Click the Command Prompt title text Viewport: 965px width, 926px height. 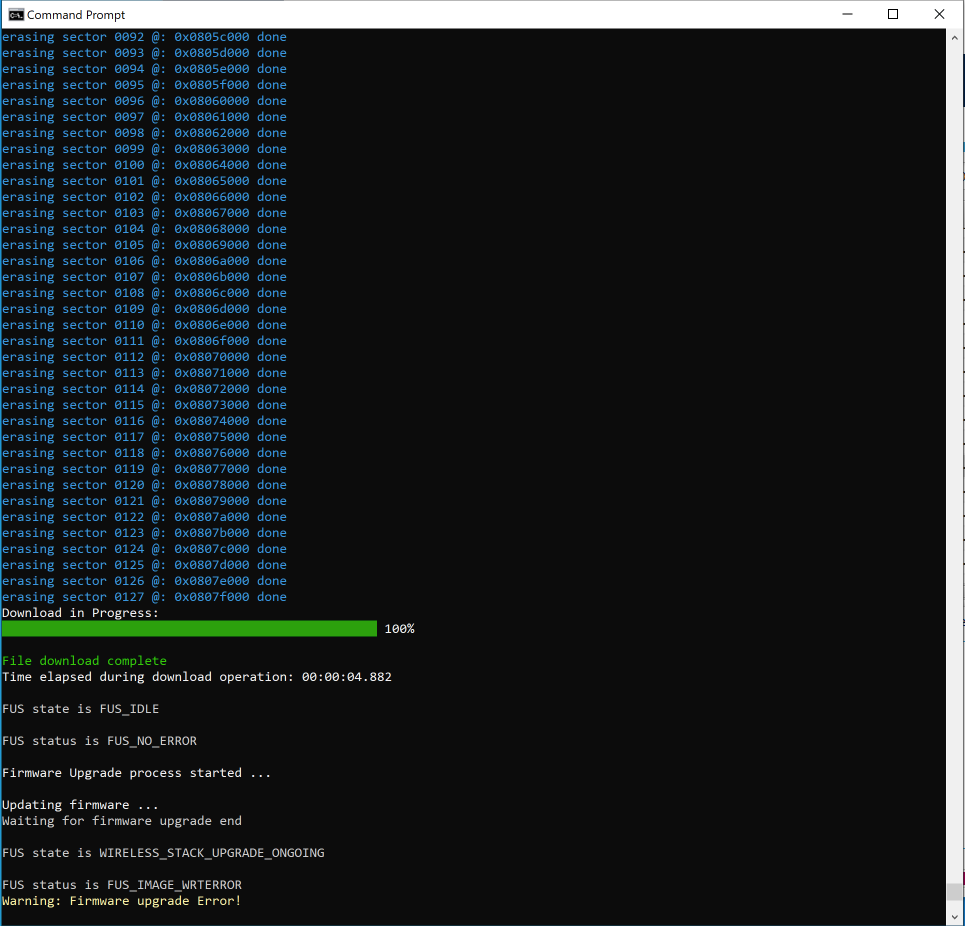pyautogui.click(x=76, y=15)
